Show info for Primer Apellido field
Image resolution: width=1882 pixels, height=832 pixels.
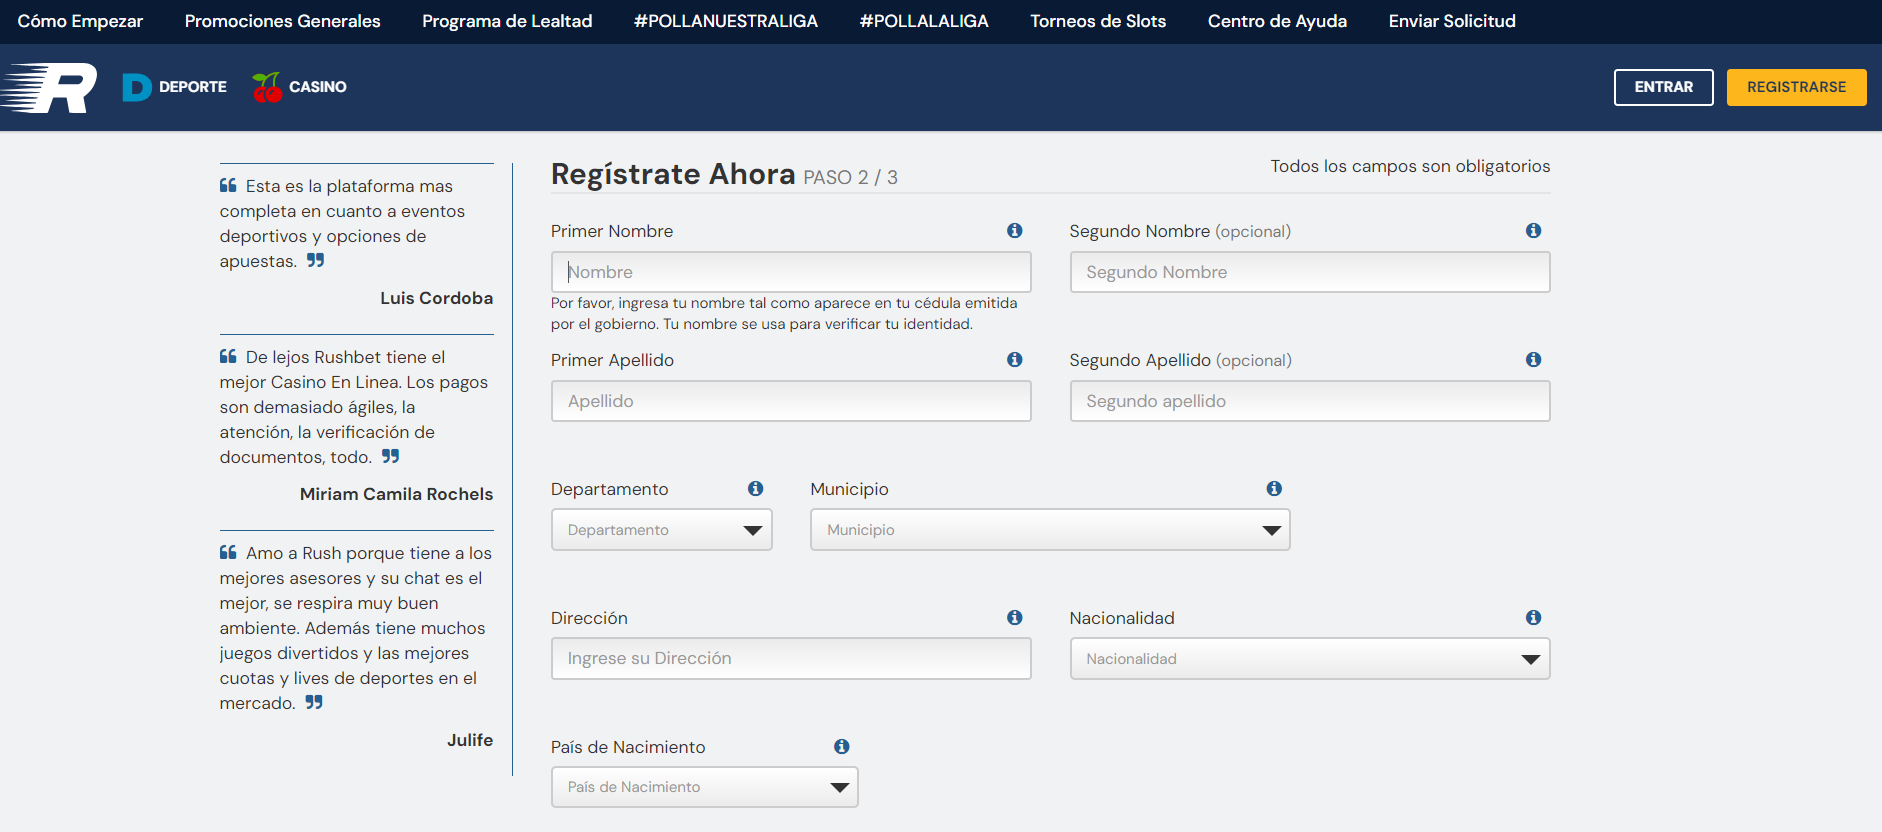(x=1015, y=360)
